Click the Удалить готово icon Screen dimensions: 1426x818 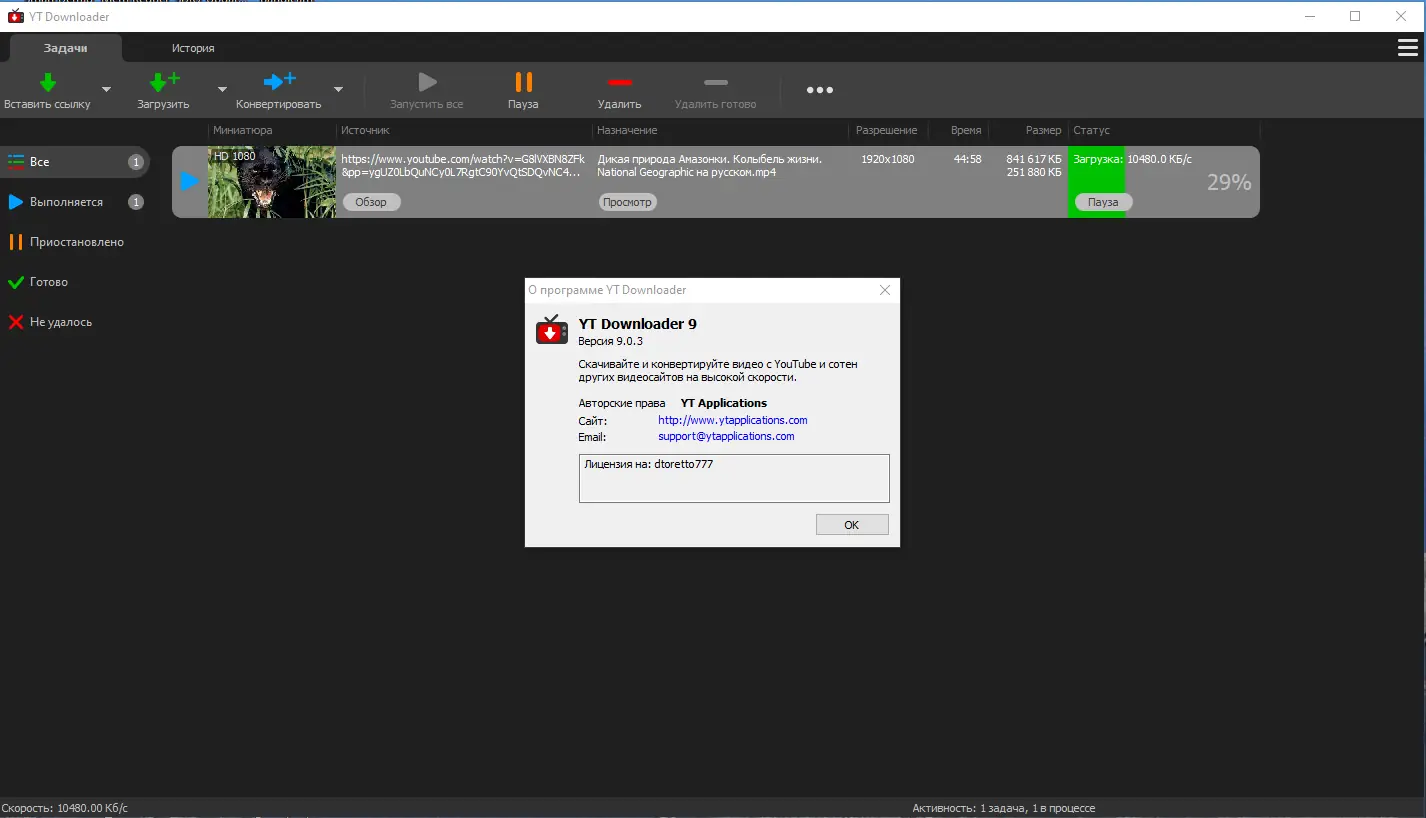coord(716,82)
